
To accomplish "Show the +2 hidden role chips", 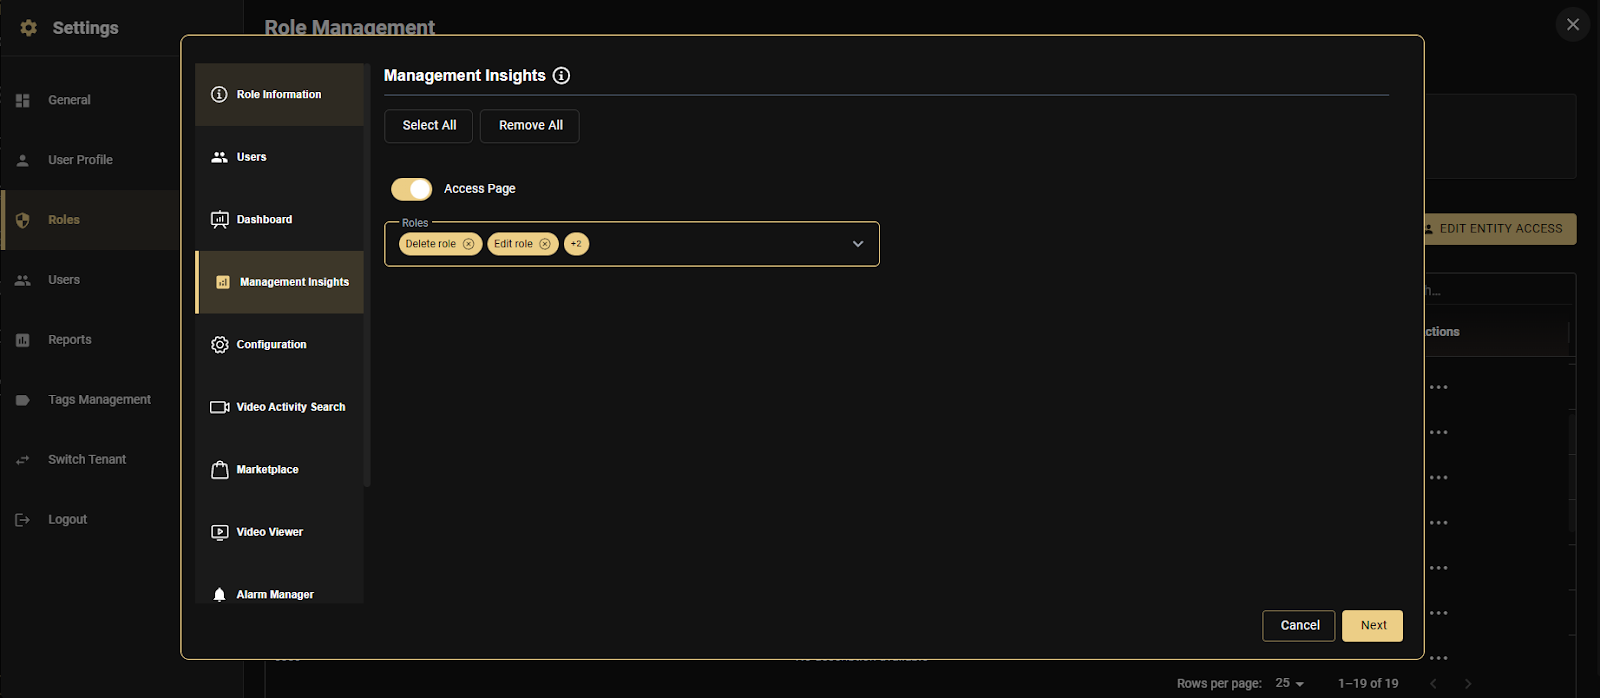I will (x=576, y=244).
